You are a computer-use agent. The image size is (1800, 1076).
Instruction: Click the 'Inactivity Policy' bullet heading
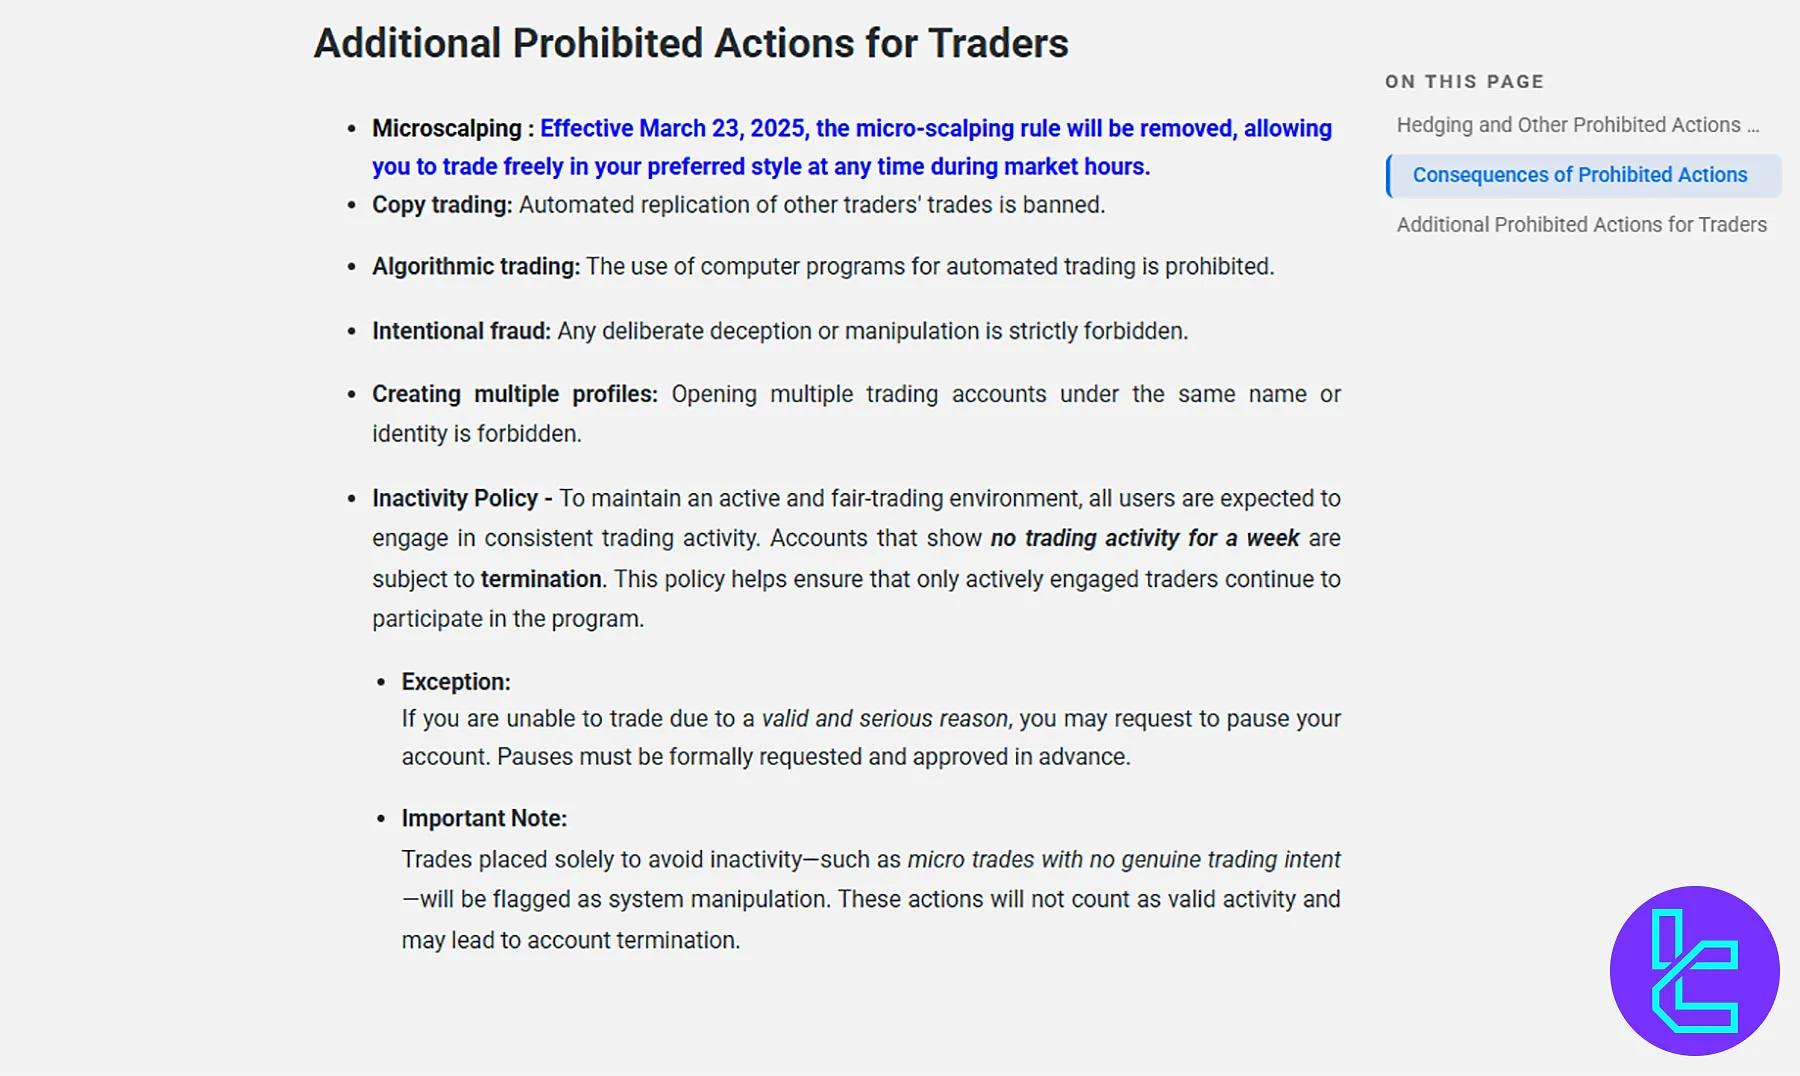456,498
